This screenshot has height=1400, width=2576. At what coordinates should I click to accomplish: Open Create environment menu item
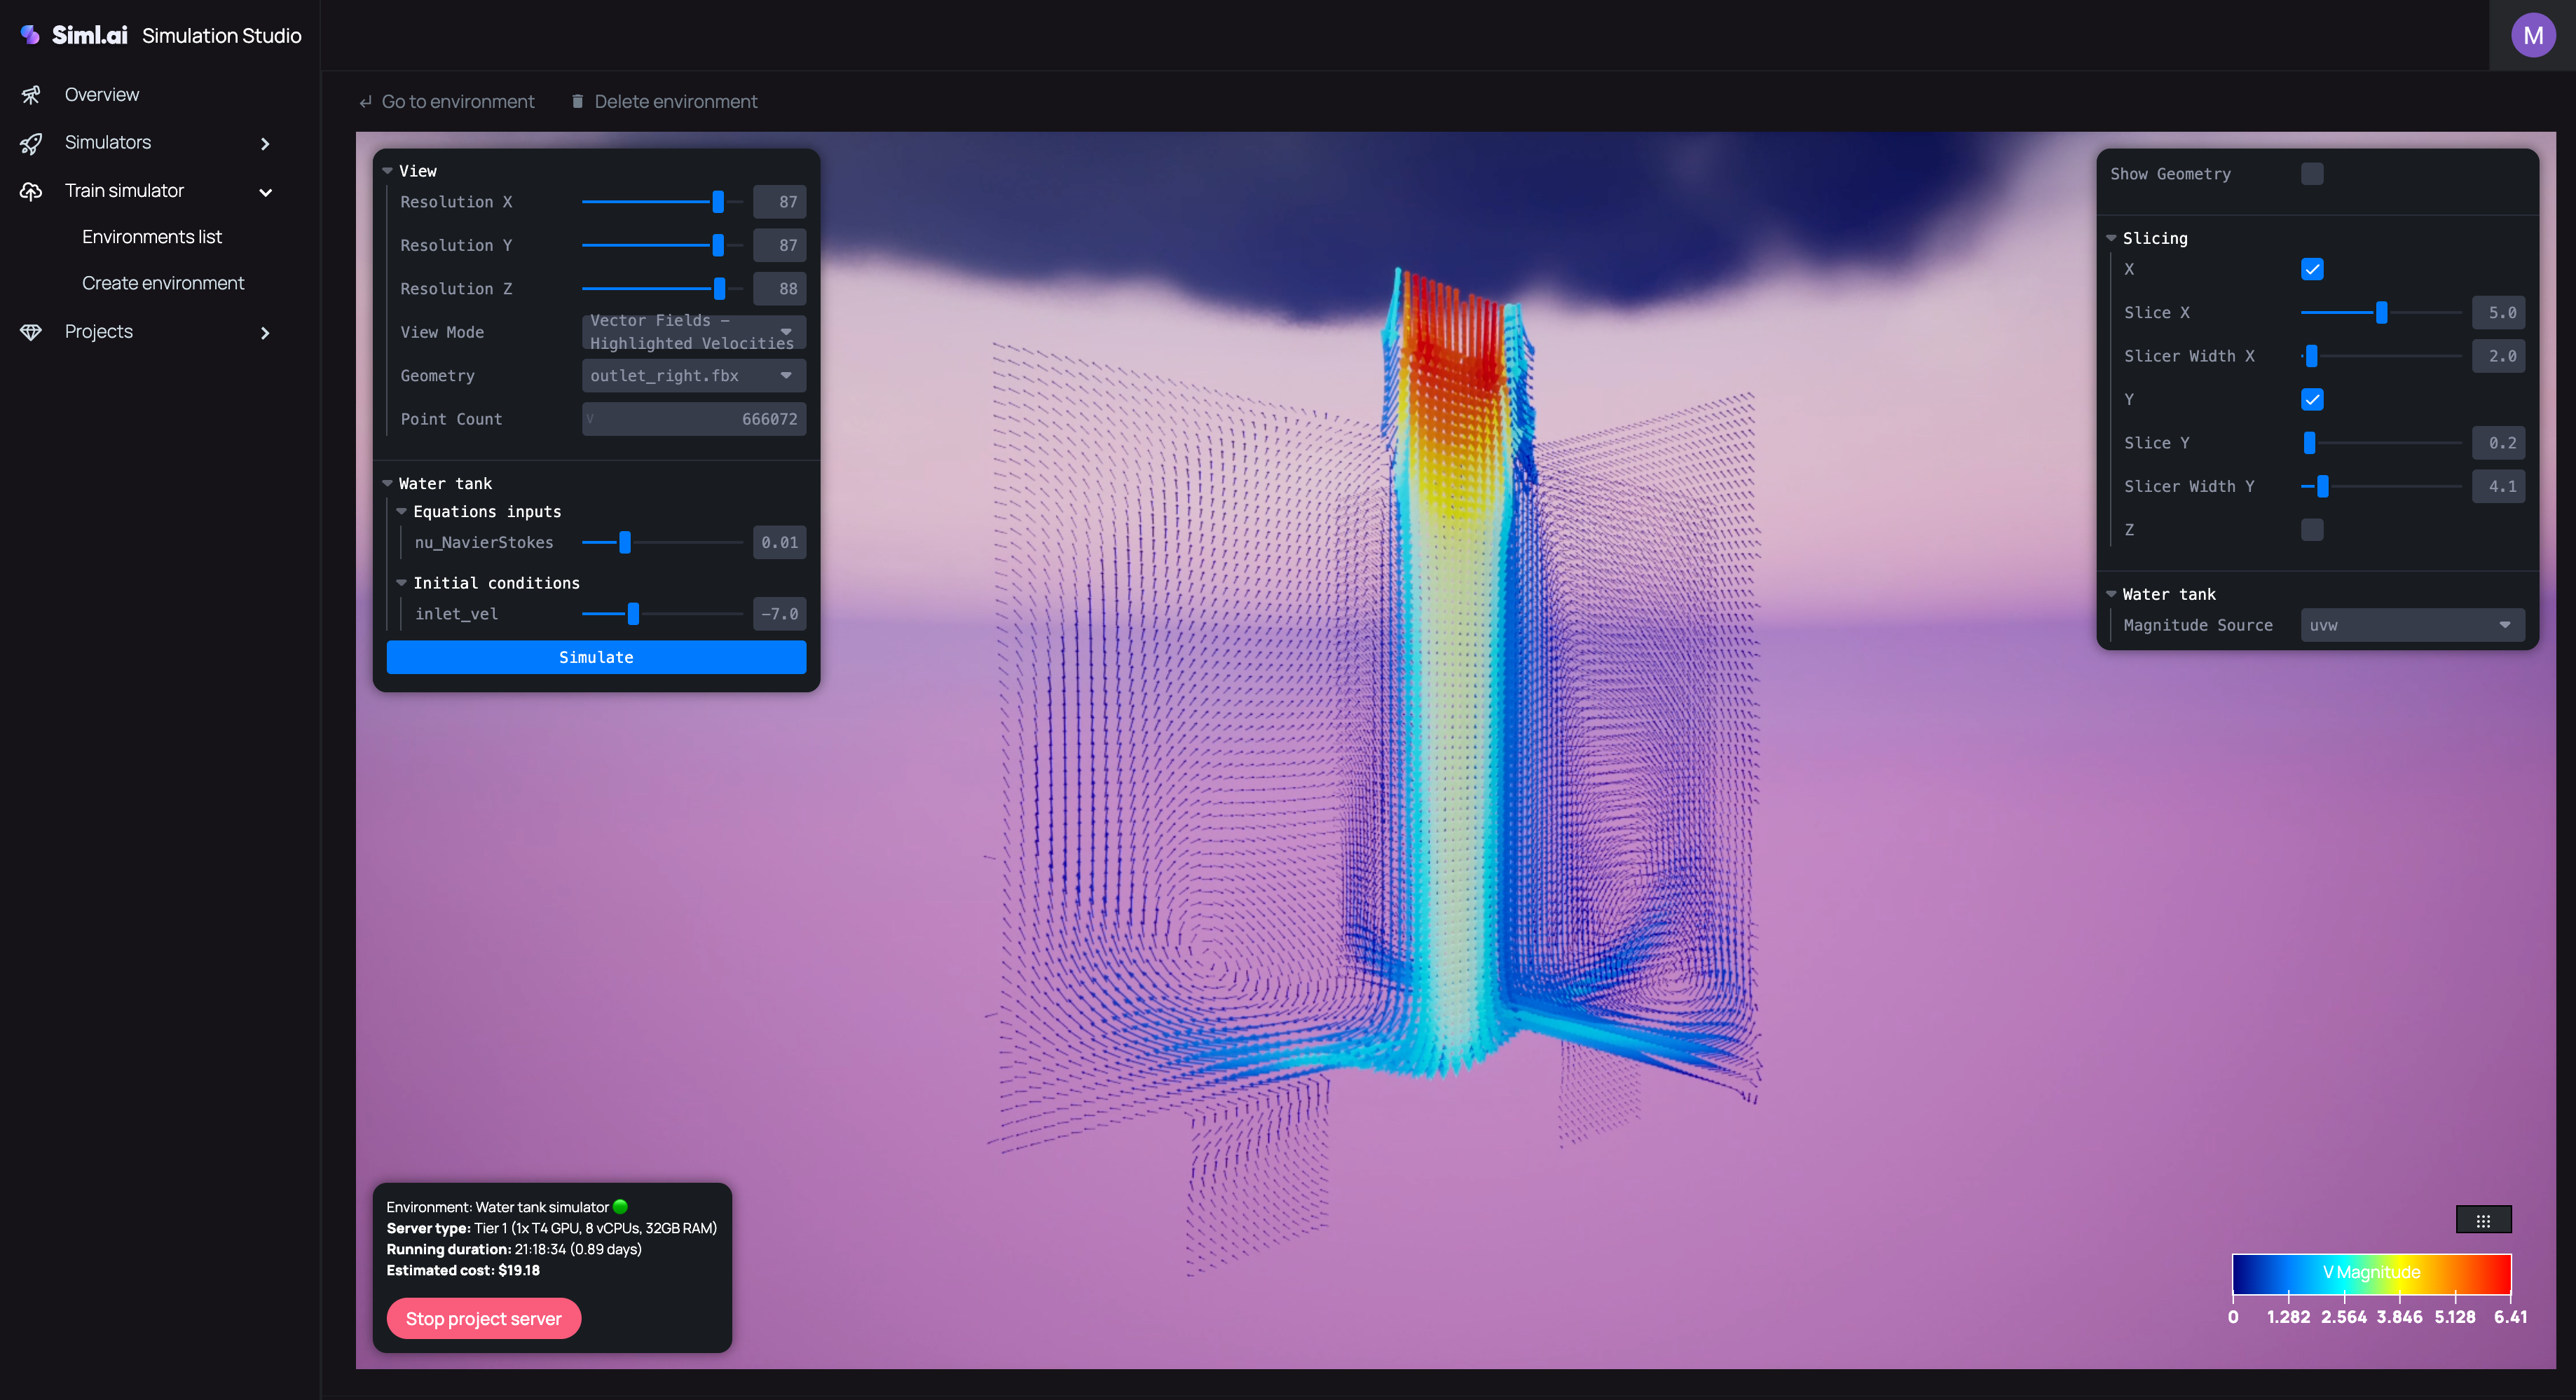(x=163, y=283)
